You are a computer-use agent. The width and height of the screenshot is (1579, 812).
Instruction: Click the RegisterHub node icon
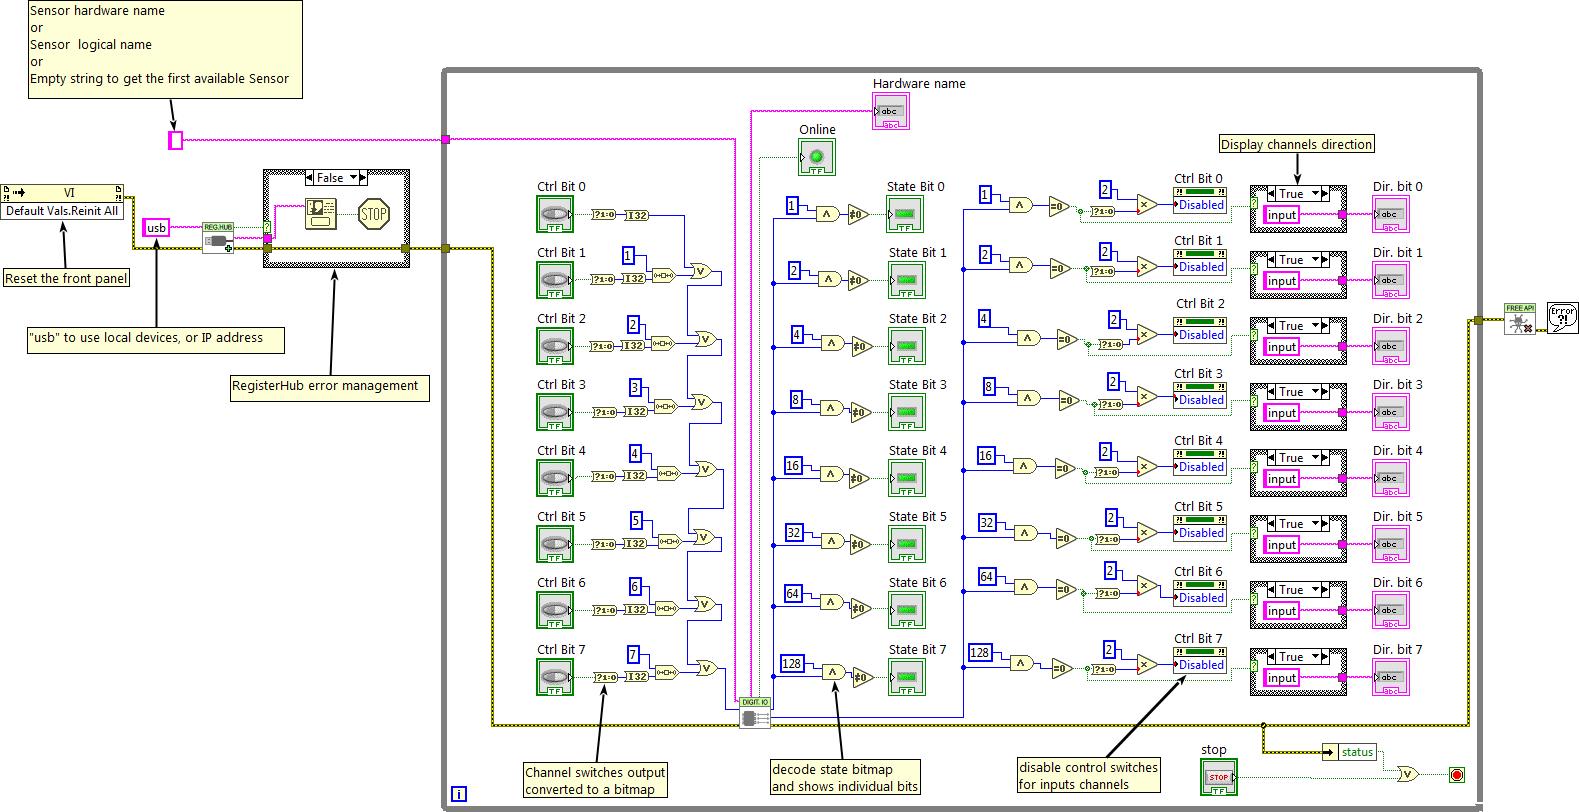click(x=218, y=238)
